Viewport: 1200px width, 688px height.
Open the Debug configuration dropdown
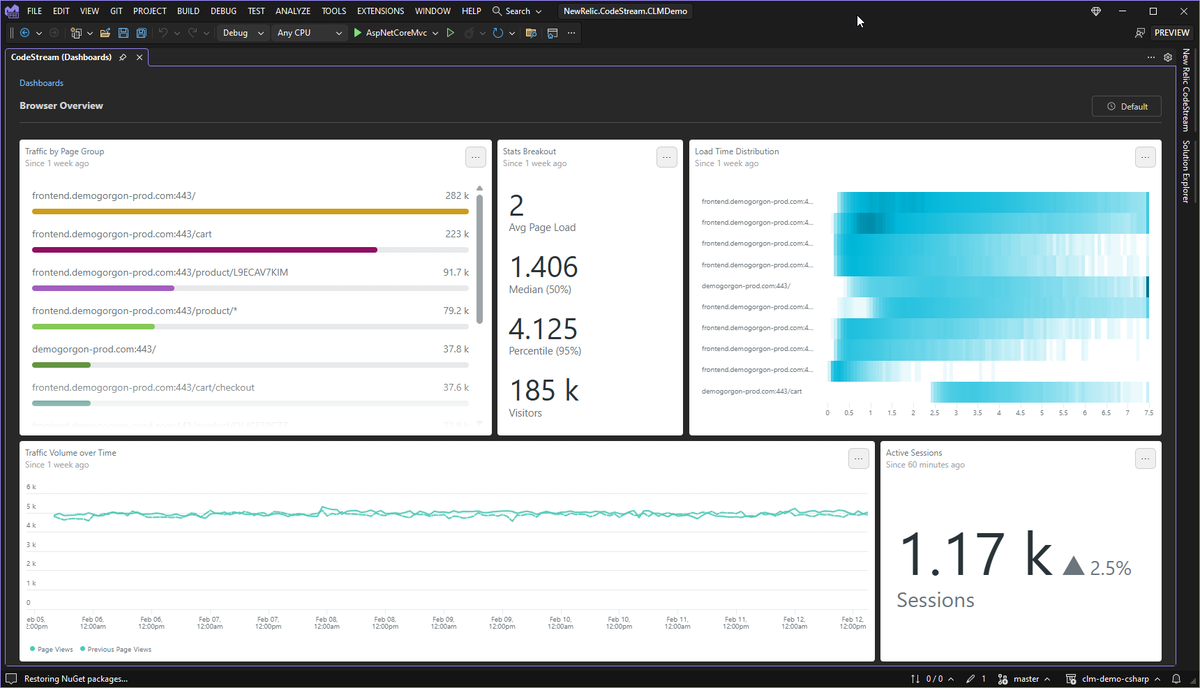243,33
